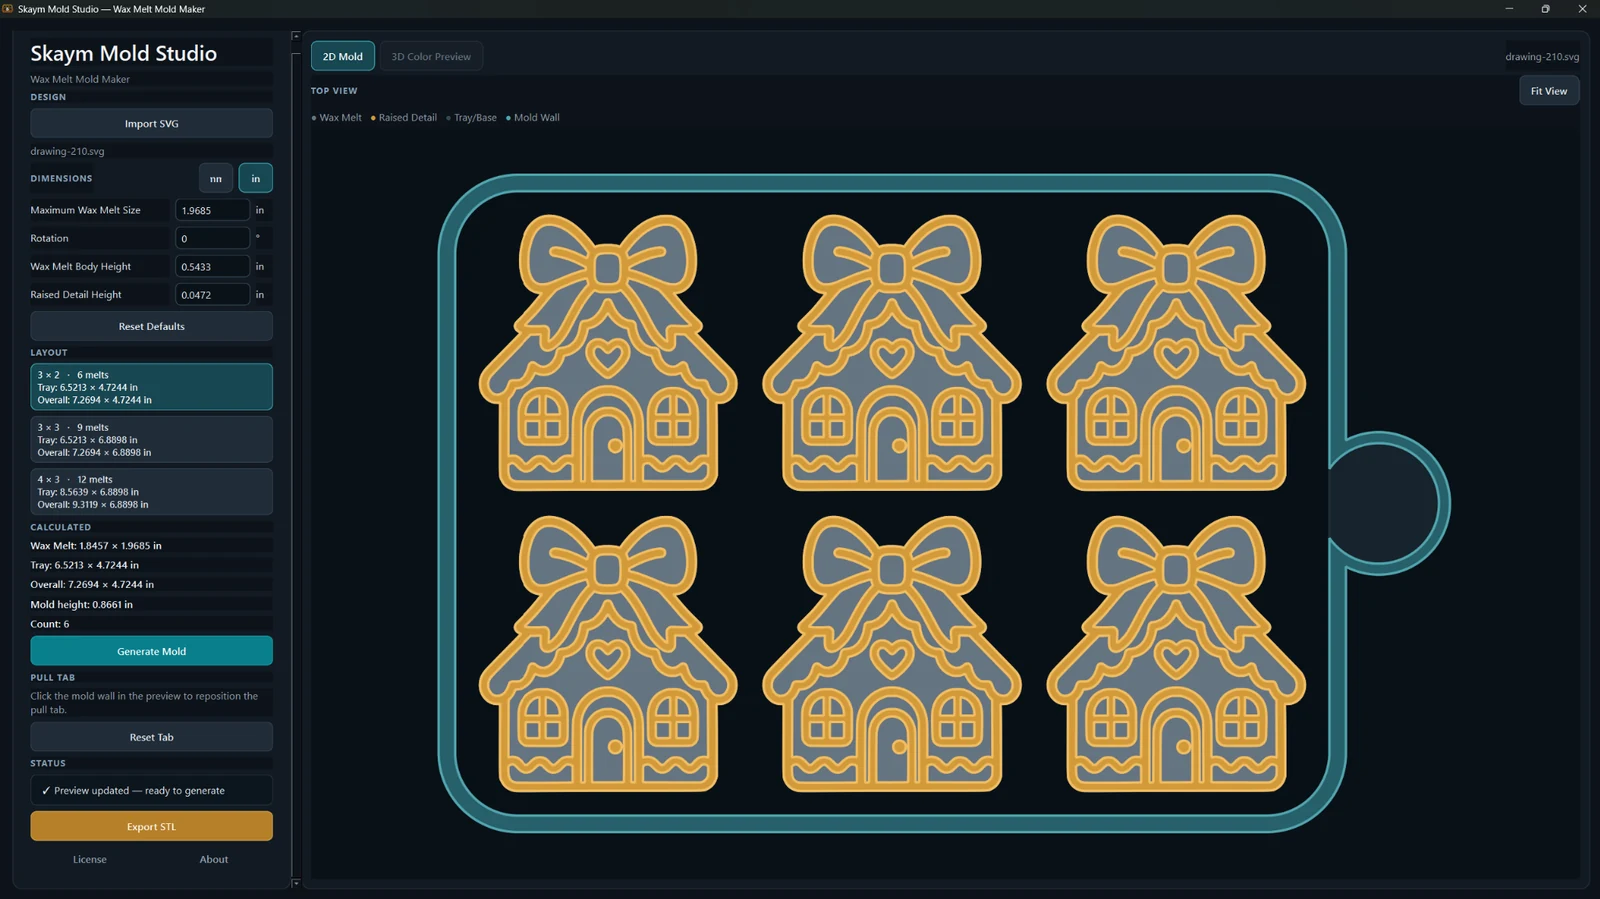
Task: Click the Raised Detail legend entry
Action: coord(404,117)
